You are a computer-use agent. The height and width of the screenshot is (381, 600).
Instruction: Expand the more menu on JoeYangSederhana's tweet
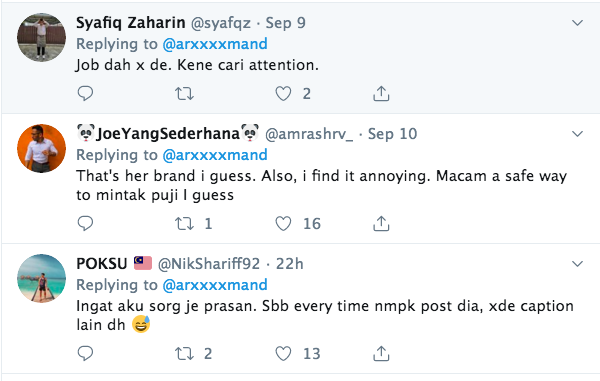coord(577,134)
